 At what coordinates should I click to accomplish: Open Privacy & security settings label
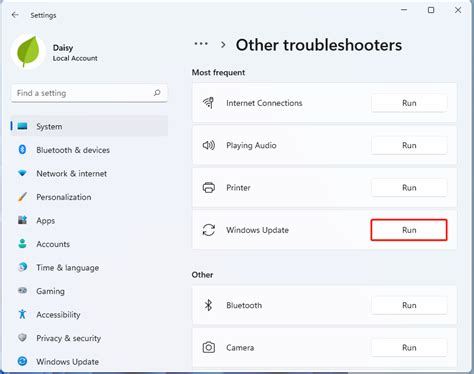click(69, 338)
